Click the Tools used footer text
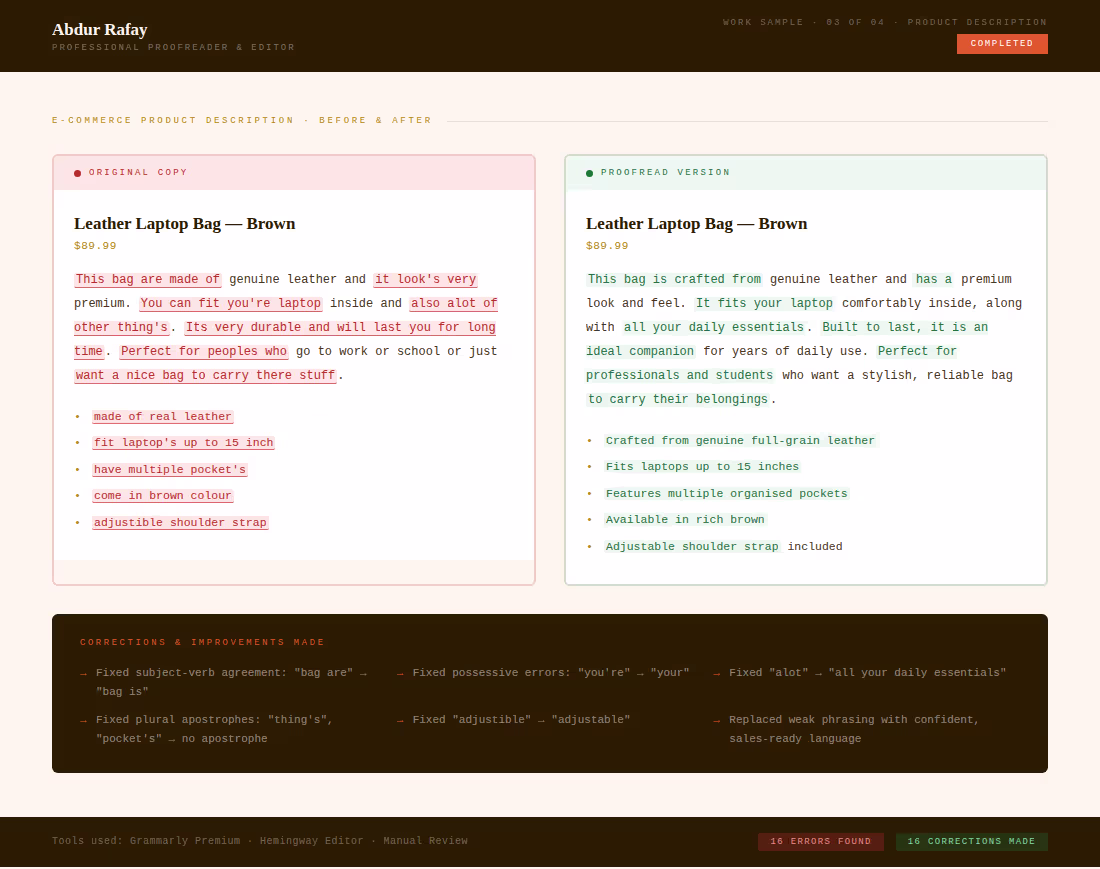1100x869 pixels. tap(260, 840)
